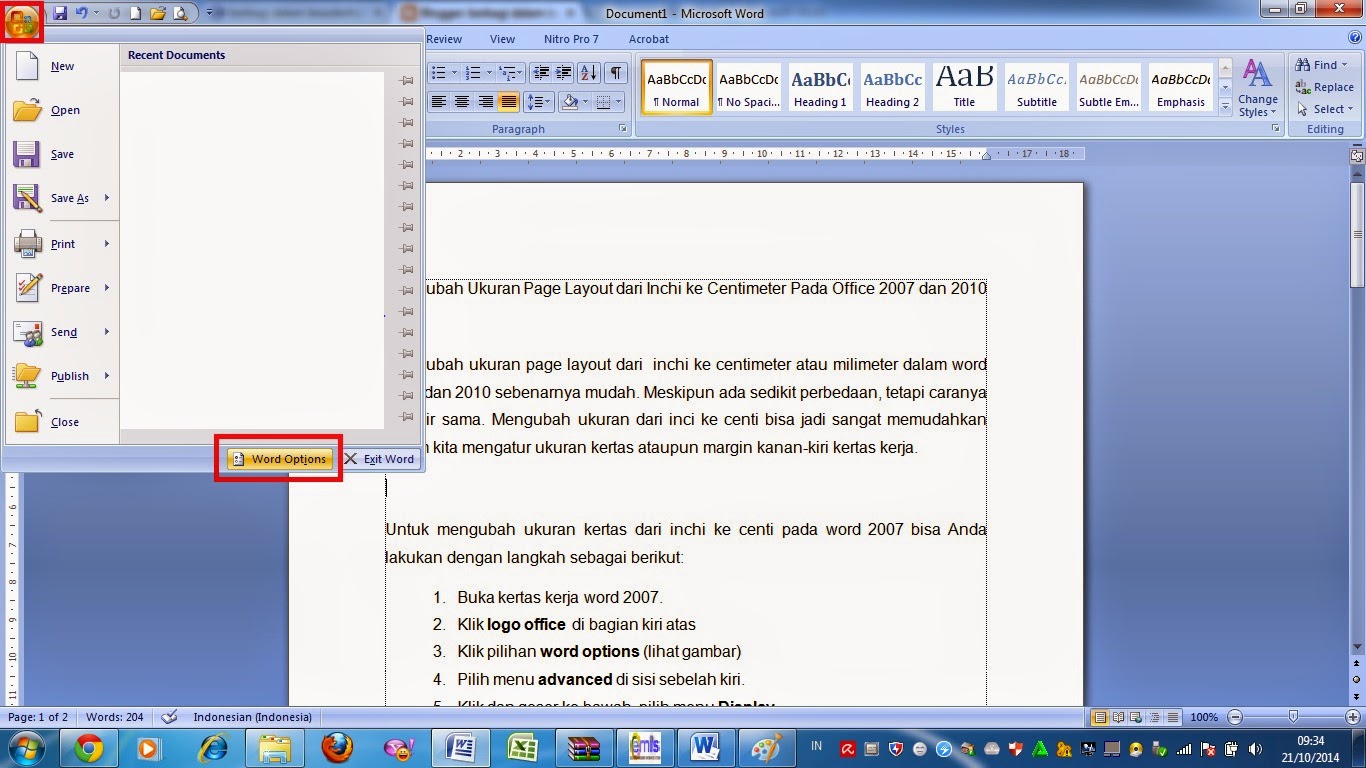Screen dimensions: 1366x768
Task: Open the View ribbon tab
Action: (502, 39)
